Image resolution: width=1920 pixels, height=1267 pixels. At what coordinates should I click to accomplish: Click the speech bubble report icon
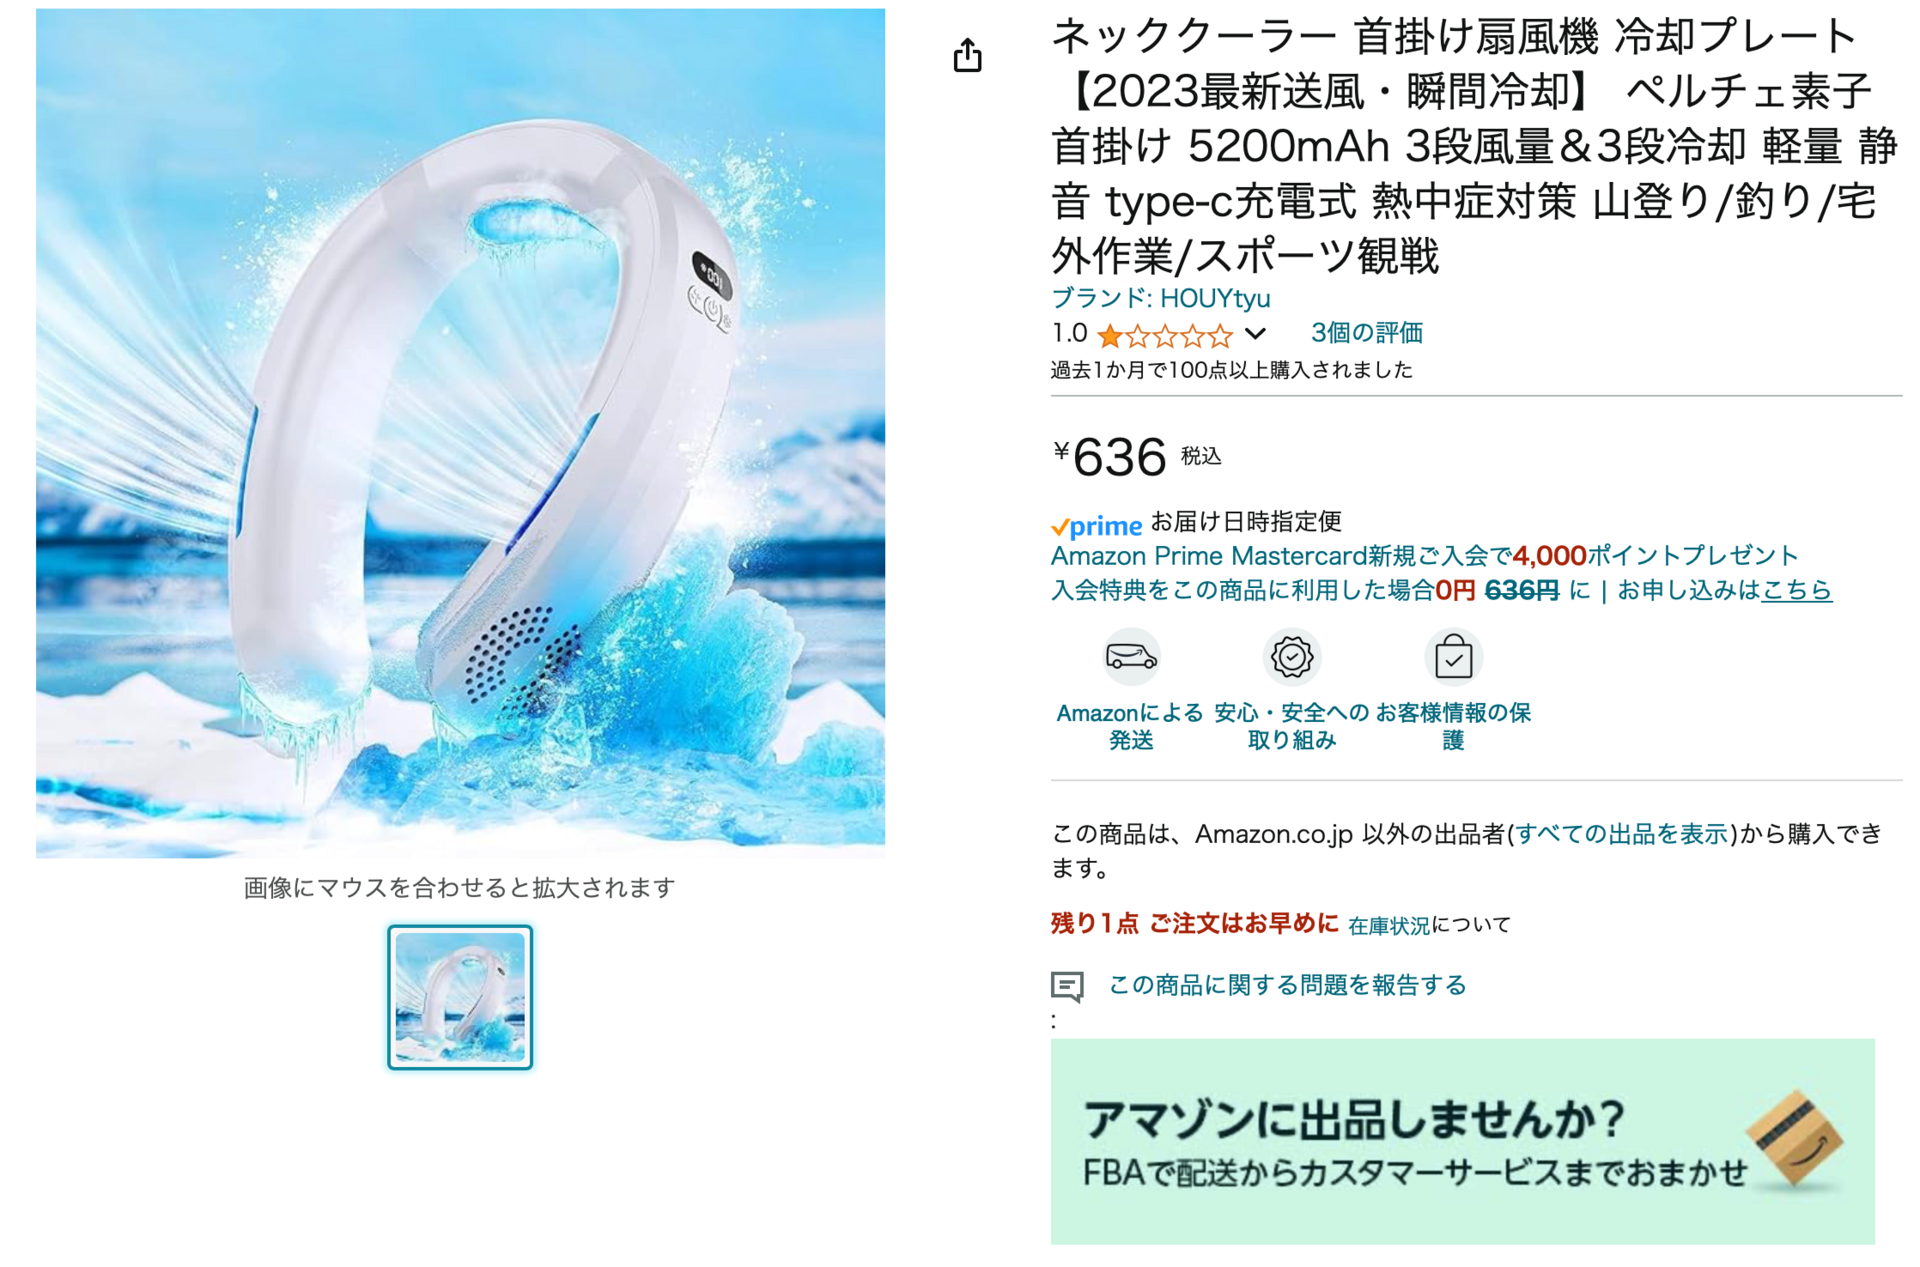click(x=1067, y=986)
